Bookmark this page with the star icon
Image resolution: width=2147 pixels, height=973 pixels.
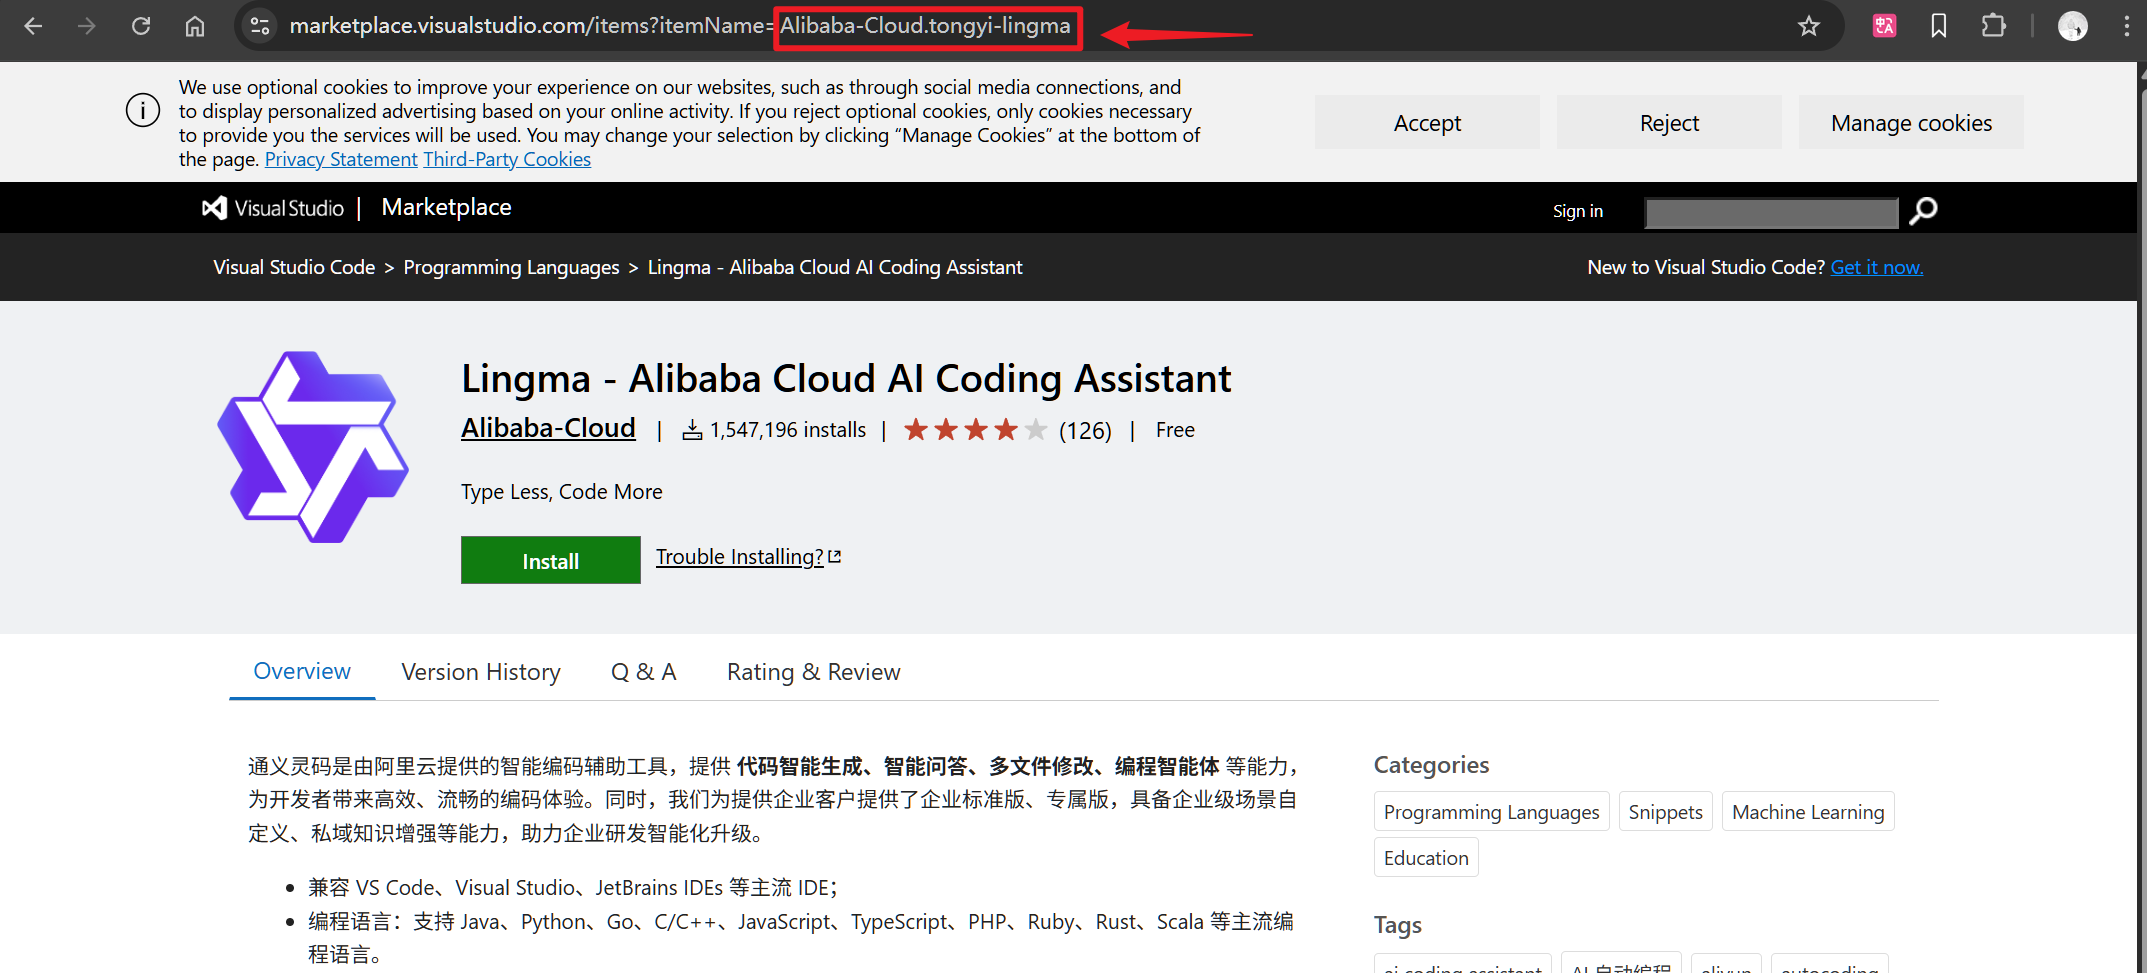[x=1808, y=26]
